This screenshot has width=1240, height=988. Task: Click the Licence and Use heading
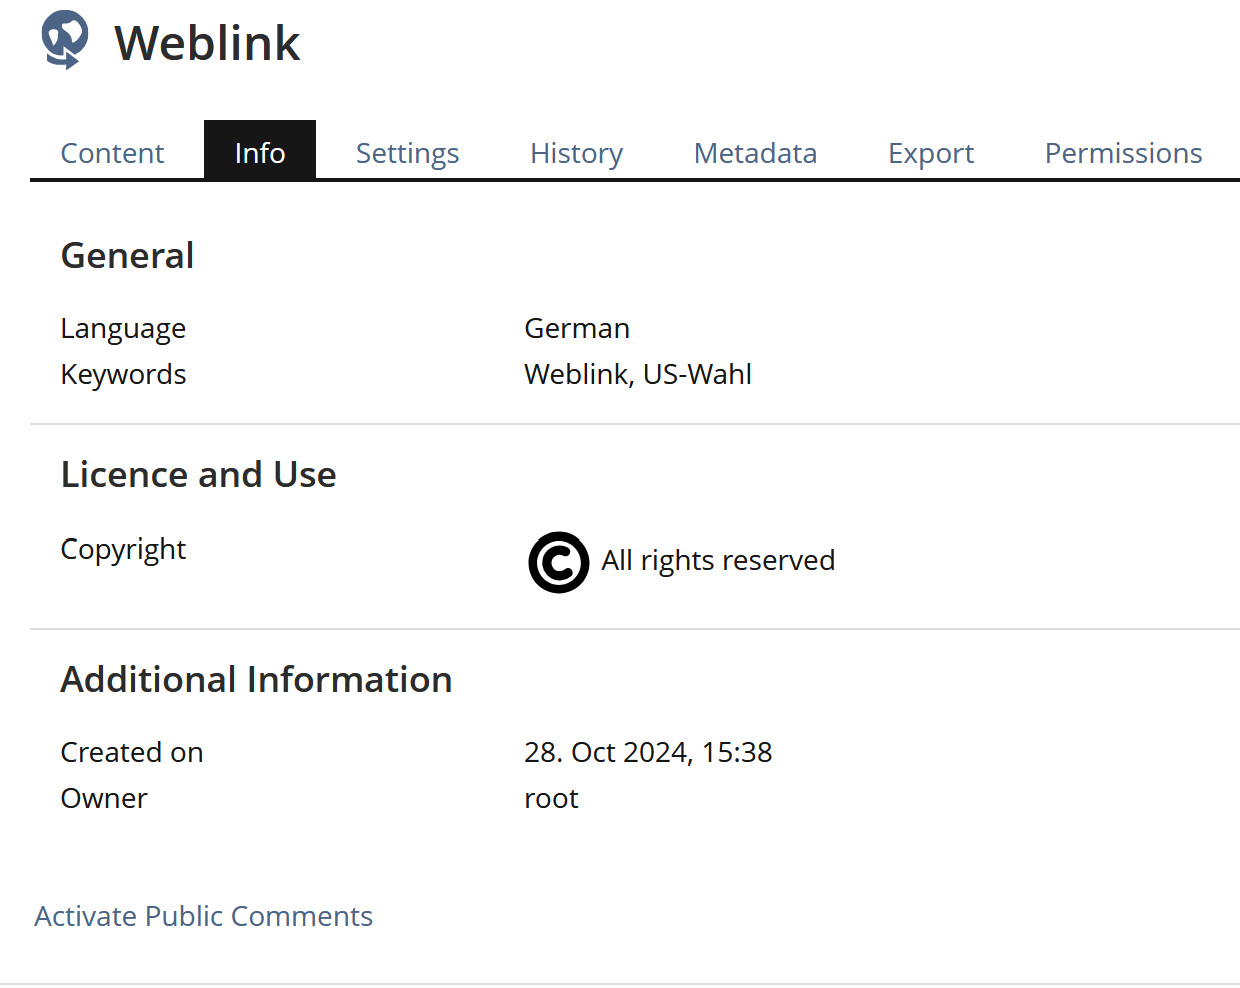tap(198, 475)
